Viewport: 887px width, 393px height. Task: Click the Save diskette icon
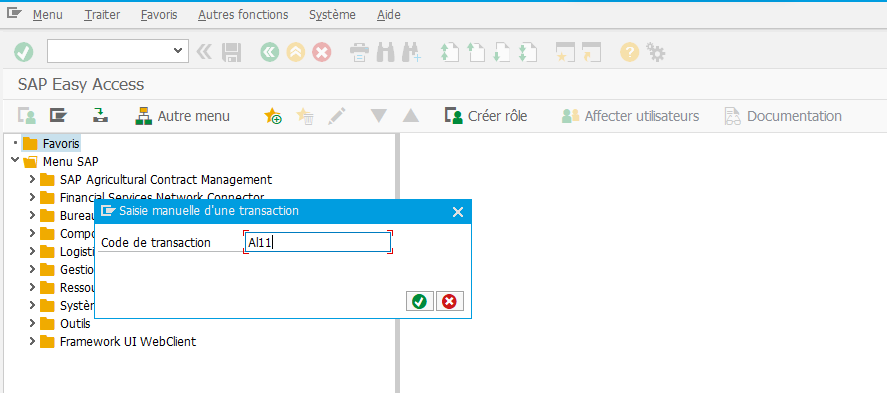[x=231, y=53]
